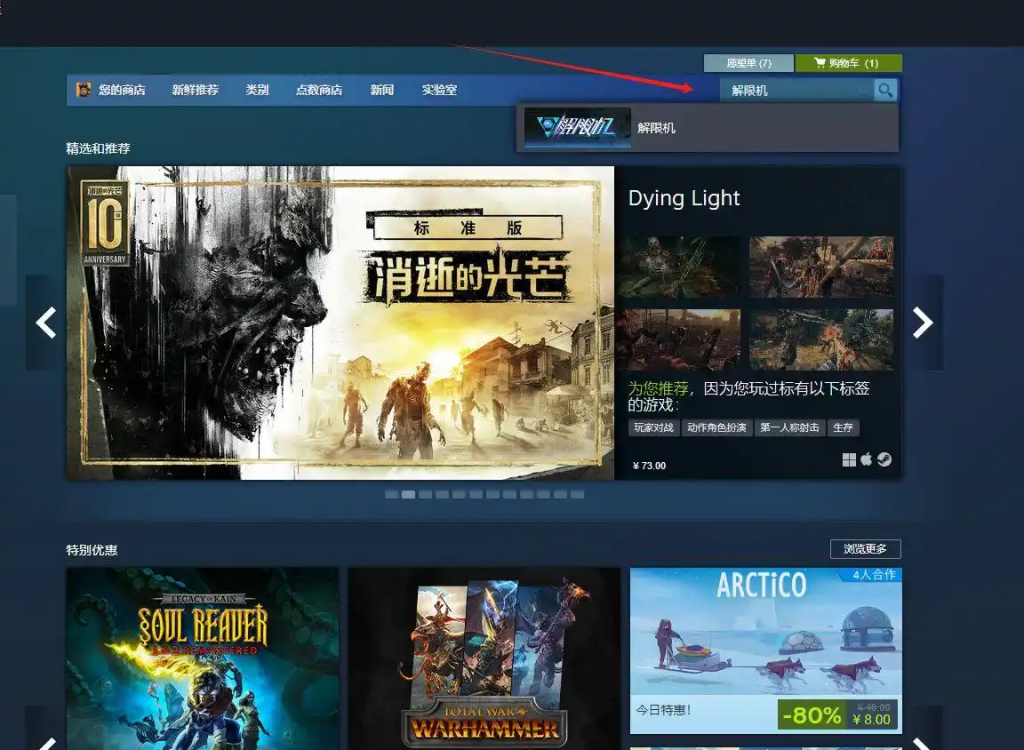
Task: Open the Total War Warhammer deal
Action: [x=484, y=659]
